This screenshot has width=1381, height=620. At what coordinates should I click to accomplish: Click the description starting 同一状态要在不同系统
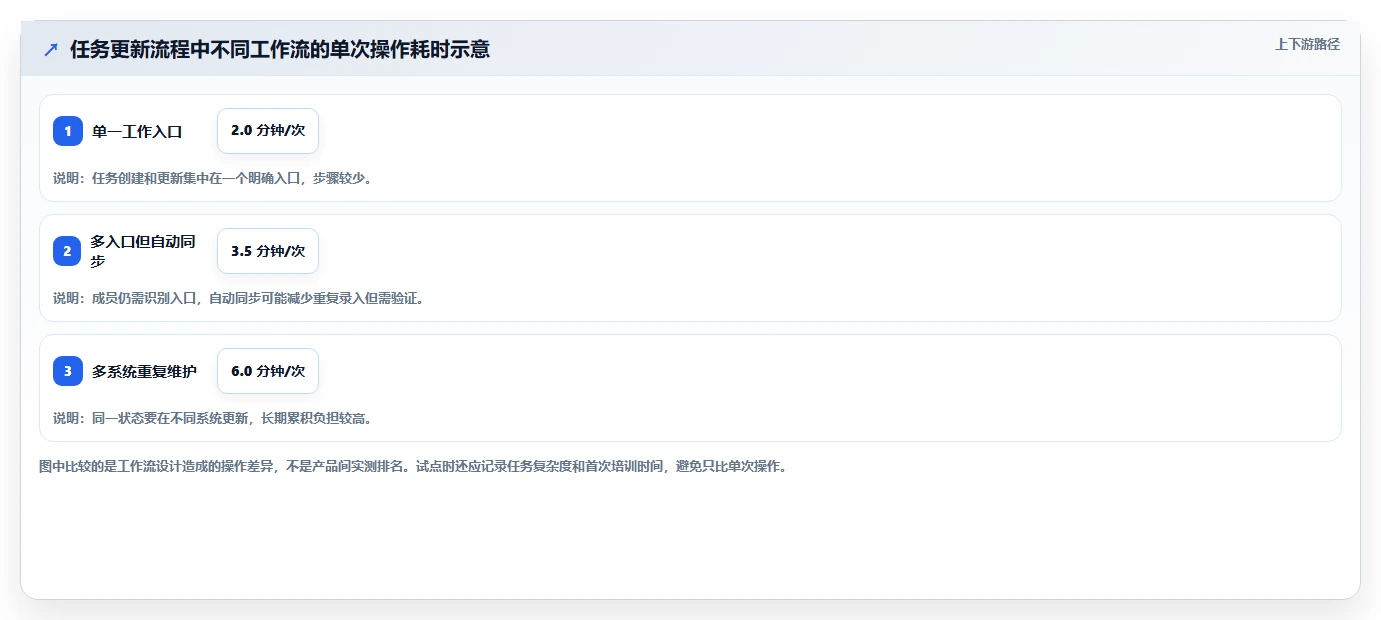click(x=213, y=418)
